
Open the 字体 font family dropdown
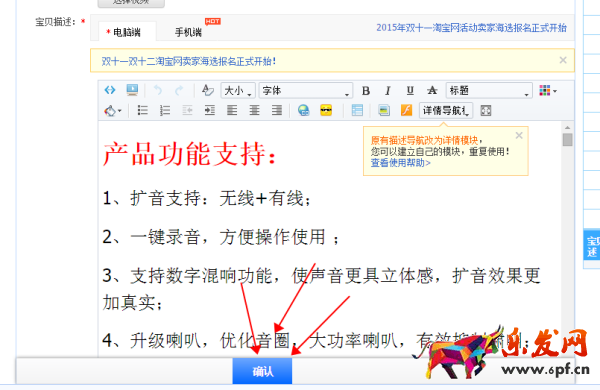pyautogui.click(x=305, y=91)
